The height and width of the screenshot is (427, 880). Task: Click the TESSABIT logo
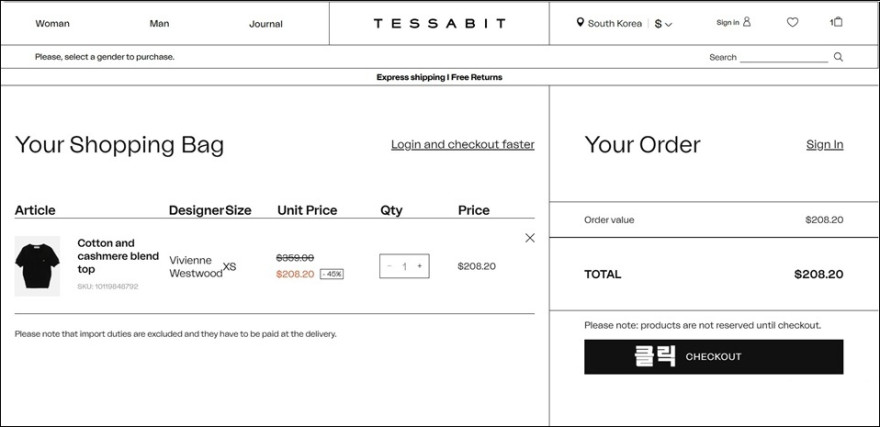click(x=439, y=23)
